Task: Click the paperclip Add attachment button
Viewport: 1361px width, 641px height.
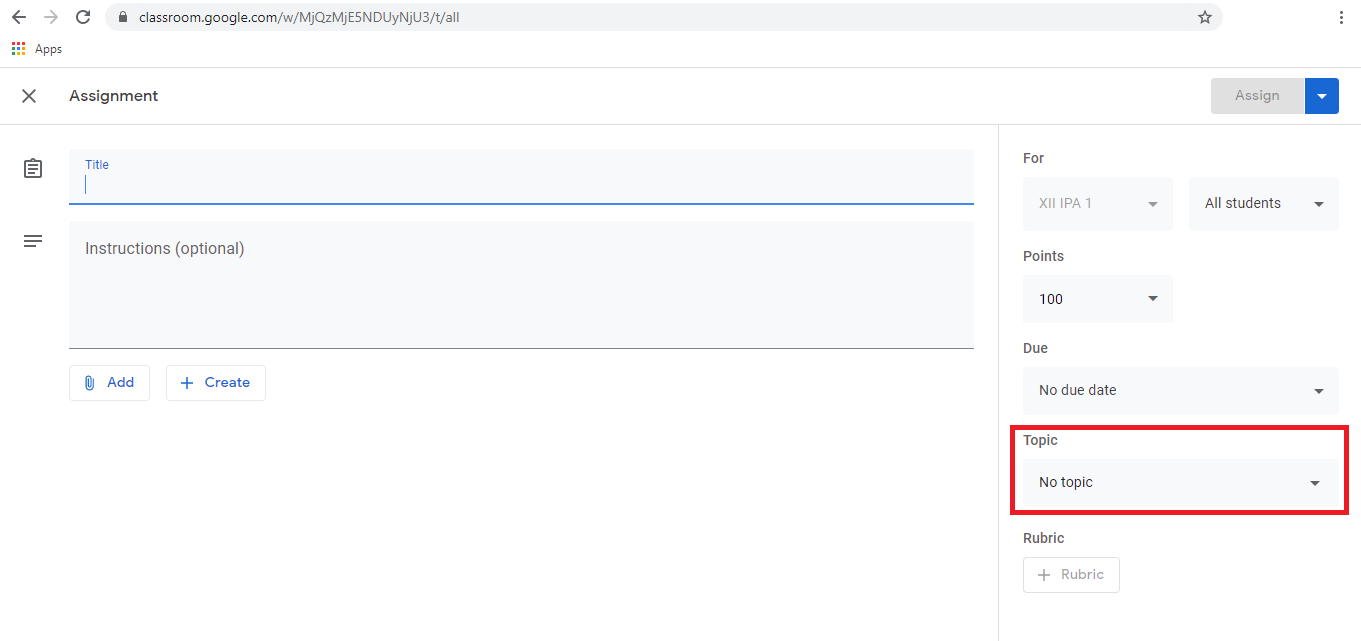Action: 109,382
